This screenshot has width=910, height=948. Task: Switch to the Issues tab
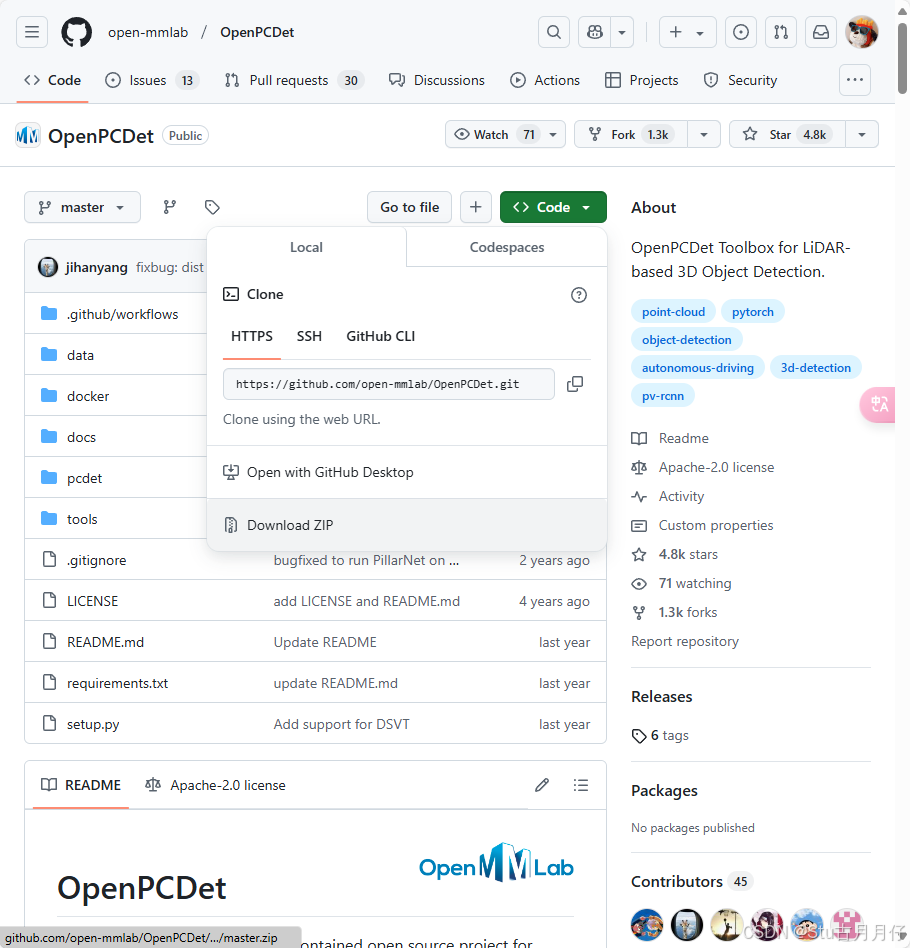pos(152,80)
